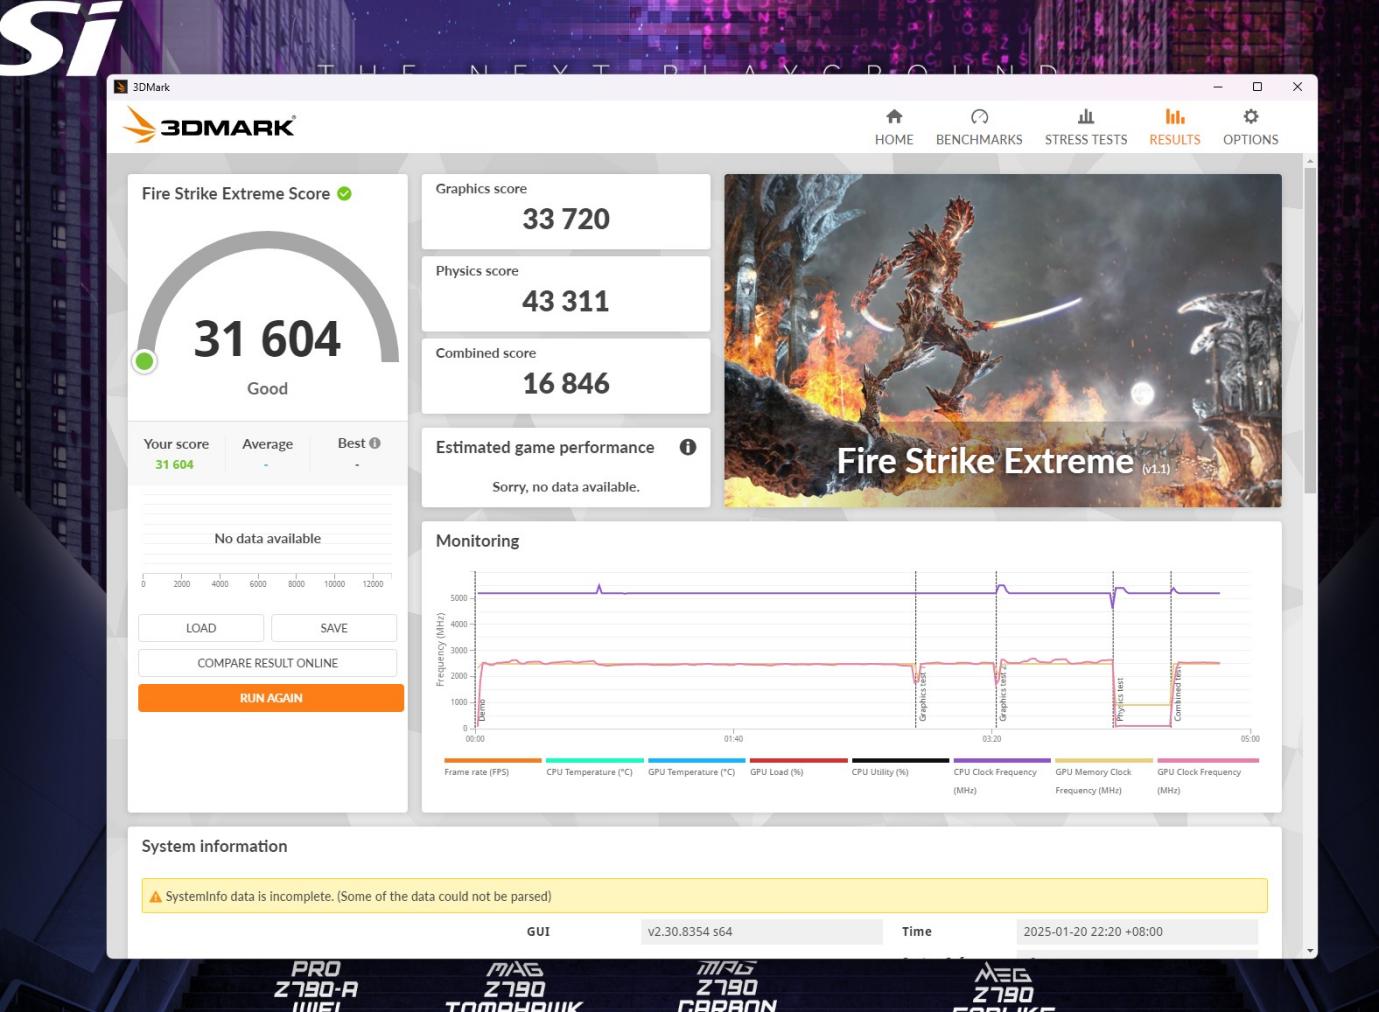The width and height of the screenshot is (1379, 1012).
Task: Click the Physics test marker on graph
Action: (x=1120, y=699)
